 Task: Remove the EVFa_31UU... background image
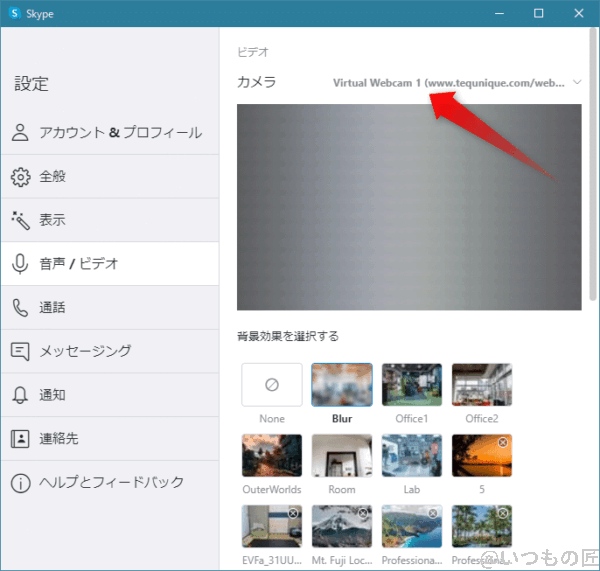pos(293,513)
